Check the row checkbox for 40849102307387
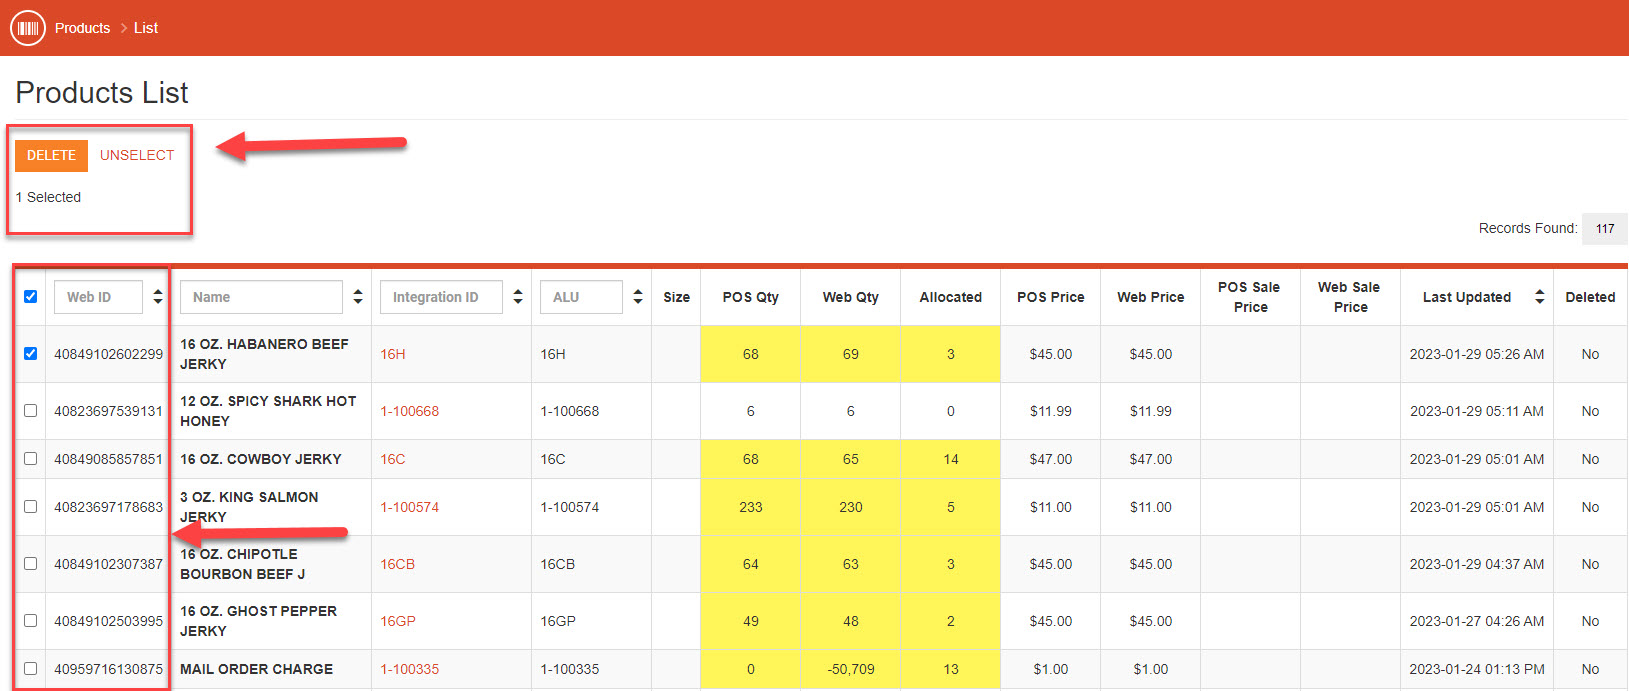This screenshot has width=1629, height=691. [30, 563]
